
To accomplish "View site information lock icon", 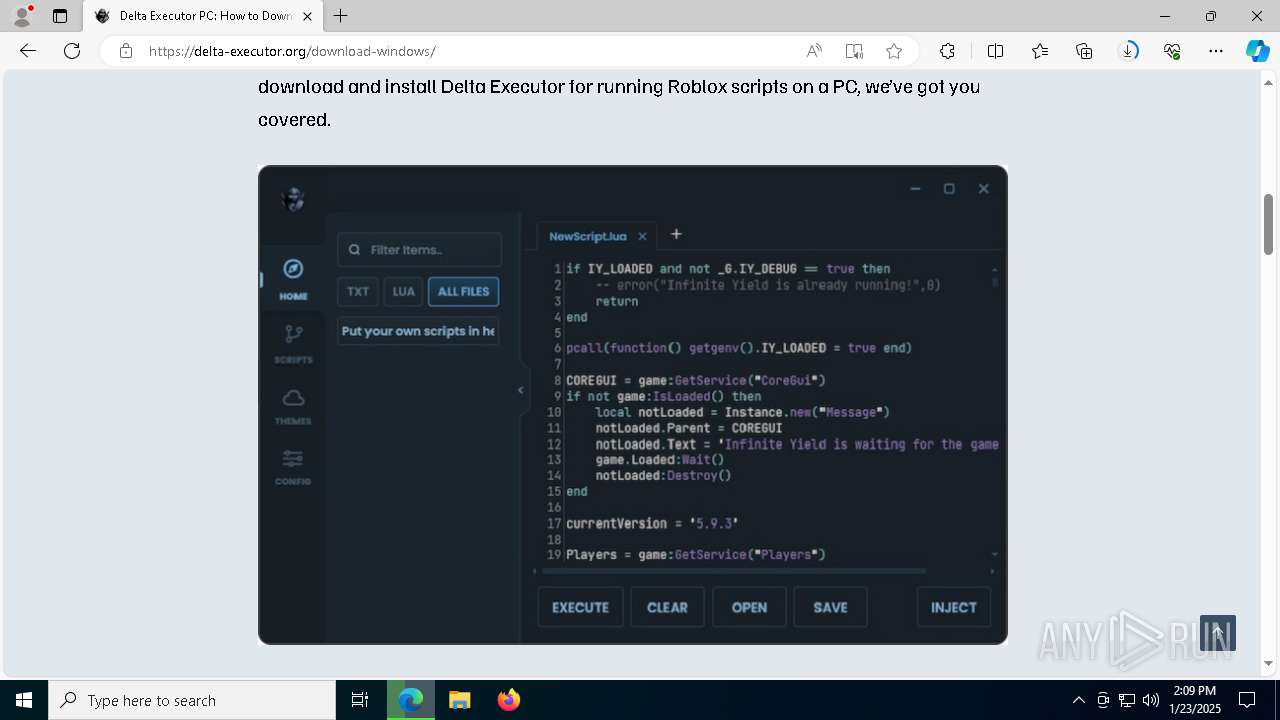I will coord(126,51).
